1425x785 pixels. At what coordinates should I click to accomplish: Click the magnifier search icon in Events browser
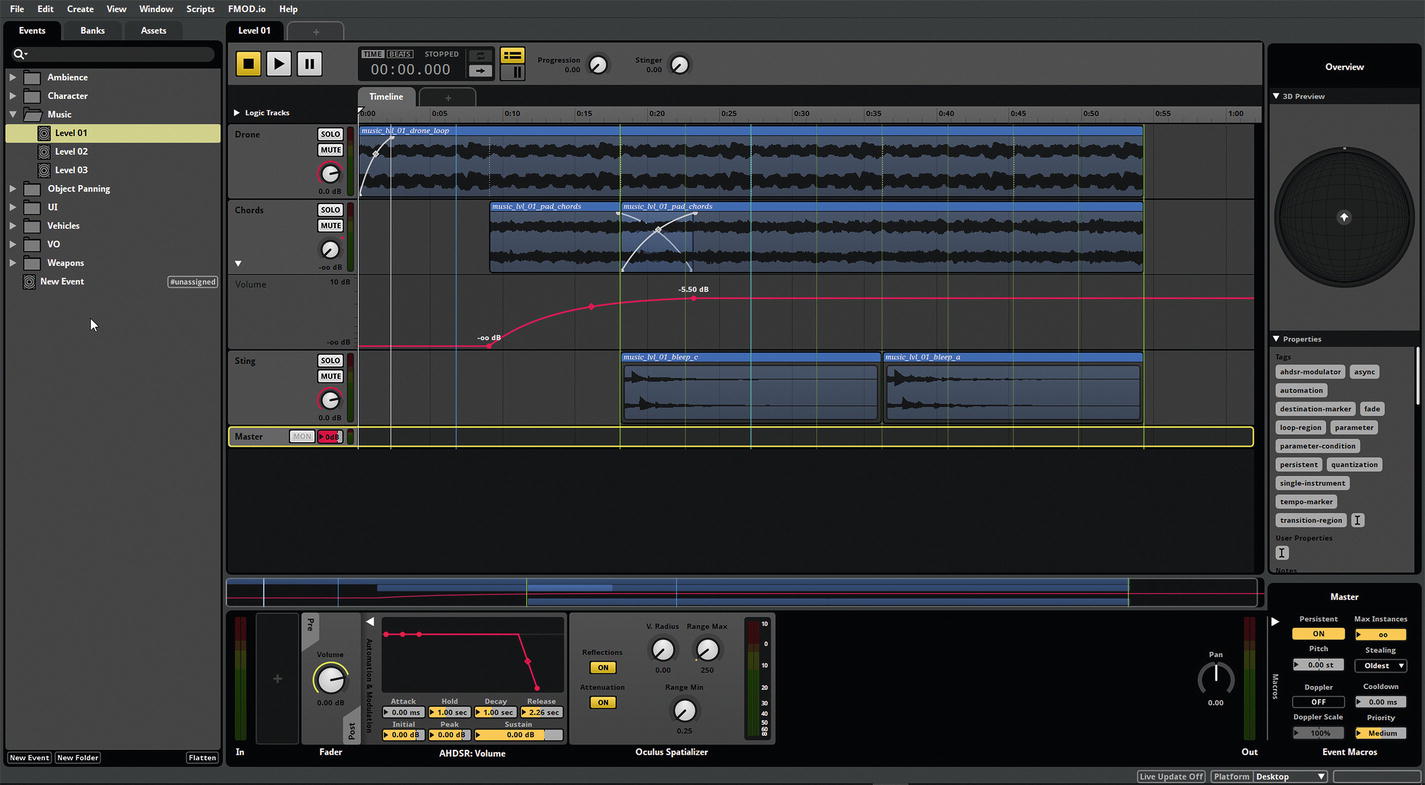[x=19, y=54]
